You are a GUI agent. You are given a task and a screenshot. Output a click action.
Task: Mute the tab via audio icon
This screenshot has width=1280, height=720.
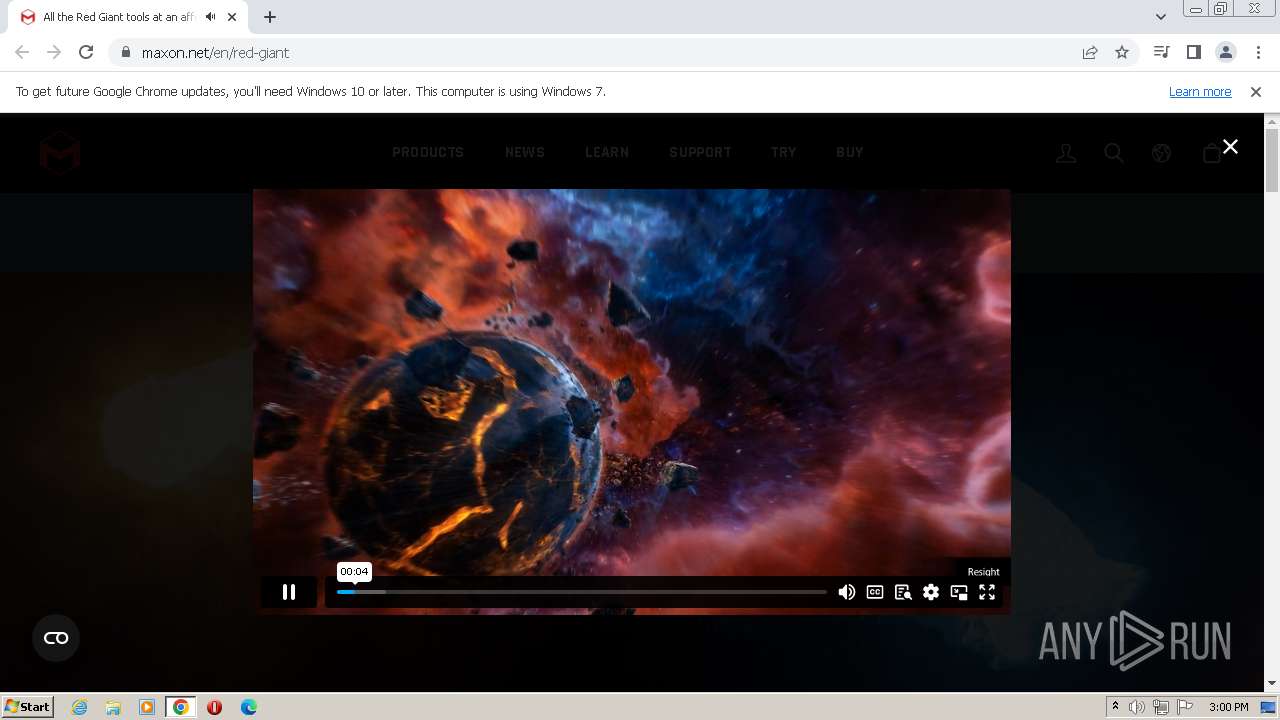pyautogui.click(x=210, y=17)
